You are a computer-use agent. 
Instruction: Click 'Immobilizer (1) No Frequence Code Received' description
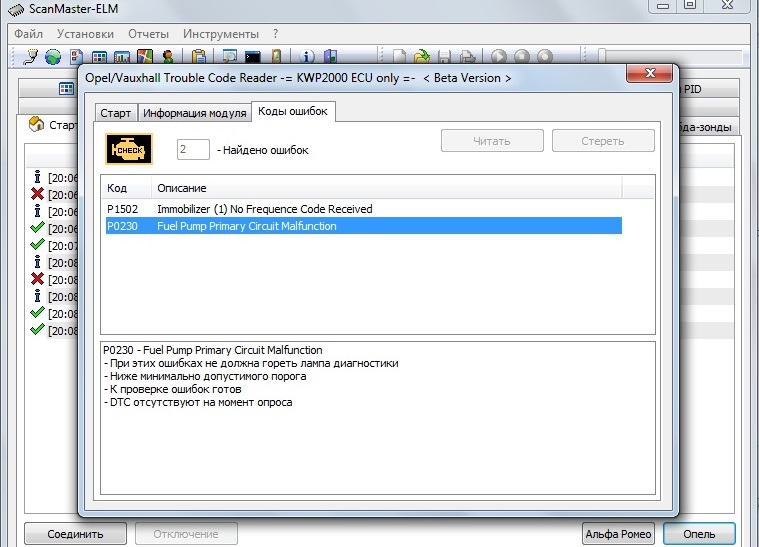coord(265,209)
